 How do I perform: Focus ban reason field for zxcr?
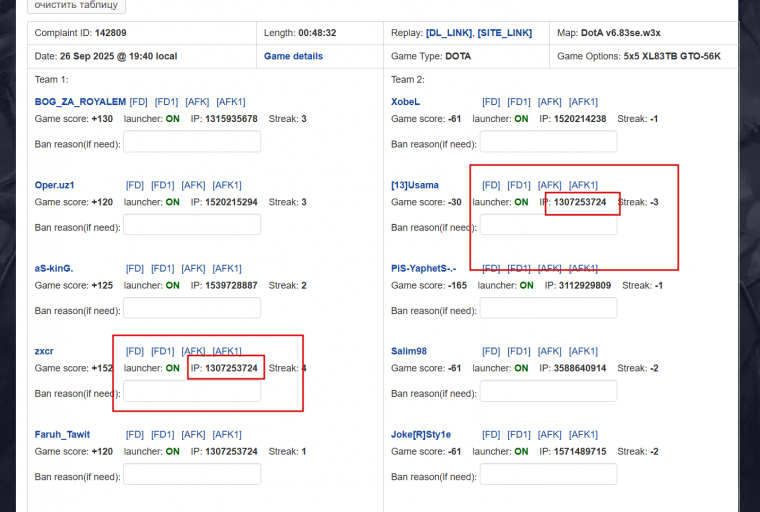192,391
